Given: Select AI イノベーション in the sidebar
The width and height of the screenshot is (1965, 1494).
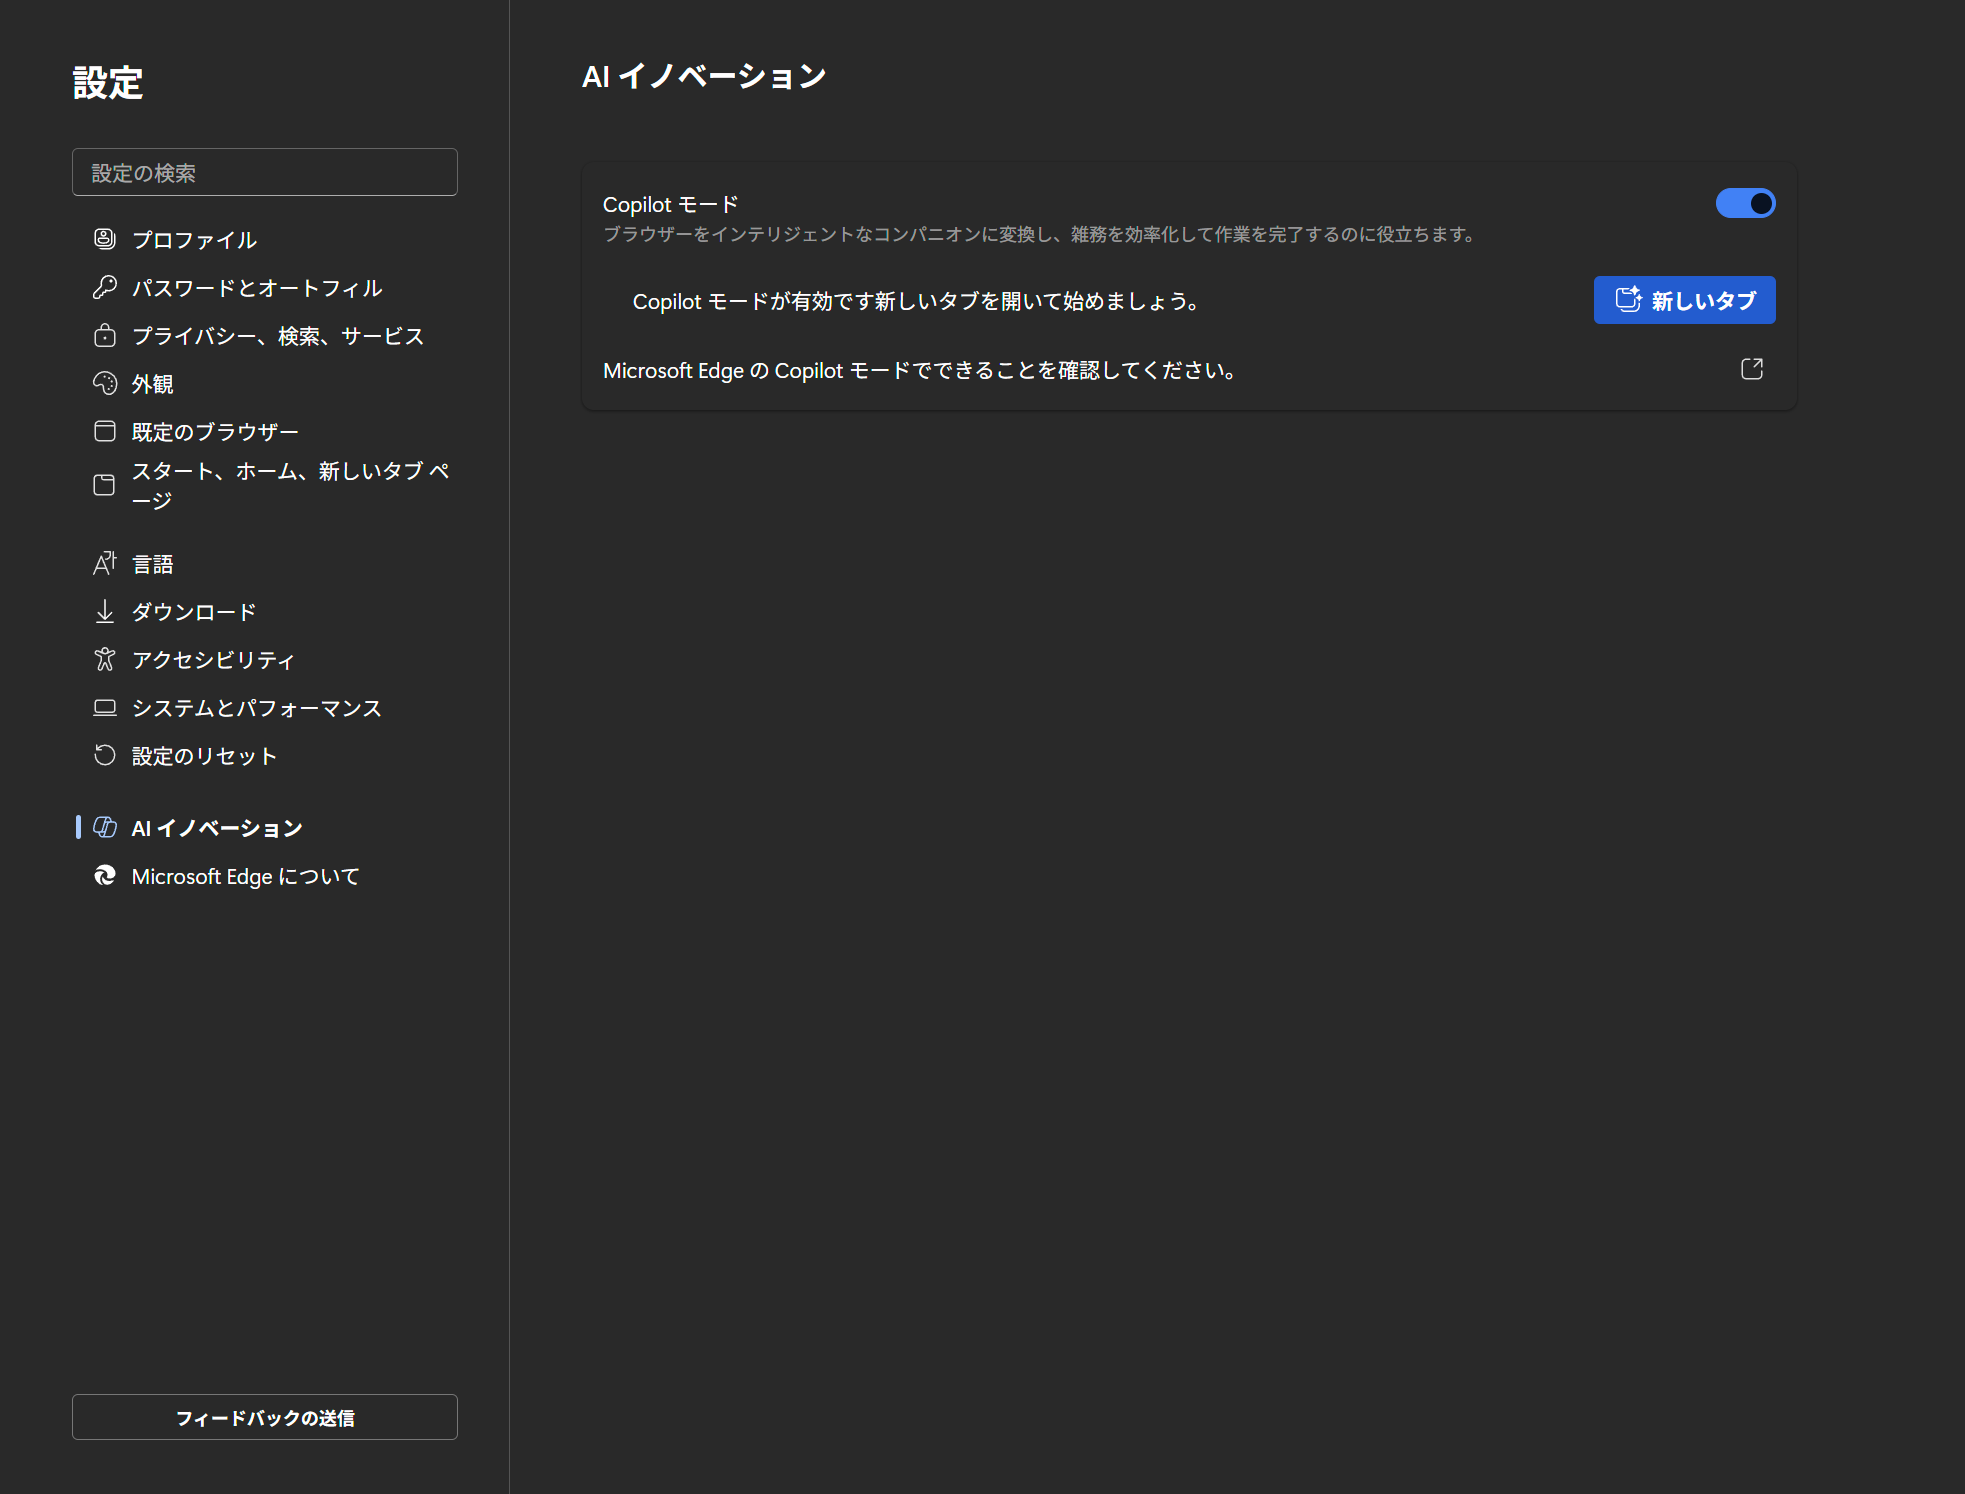Looking at the screenshot, I should coord(265,827).
